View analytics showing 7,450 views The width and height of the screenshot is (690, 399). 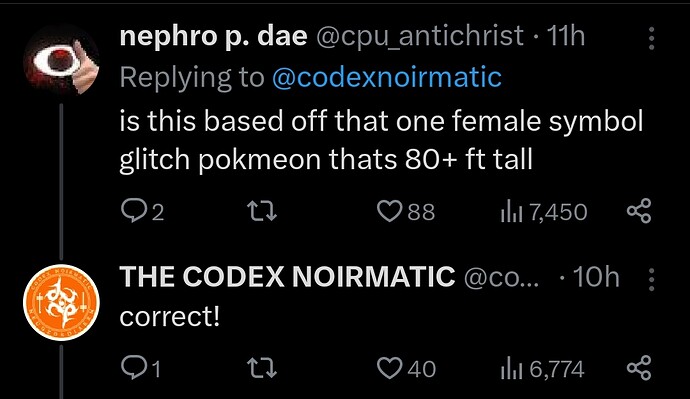[543, 212]
